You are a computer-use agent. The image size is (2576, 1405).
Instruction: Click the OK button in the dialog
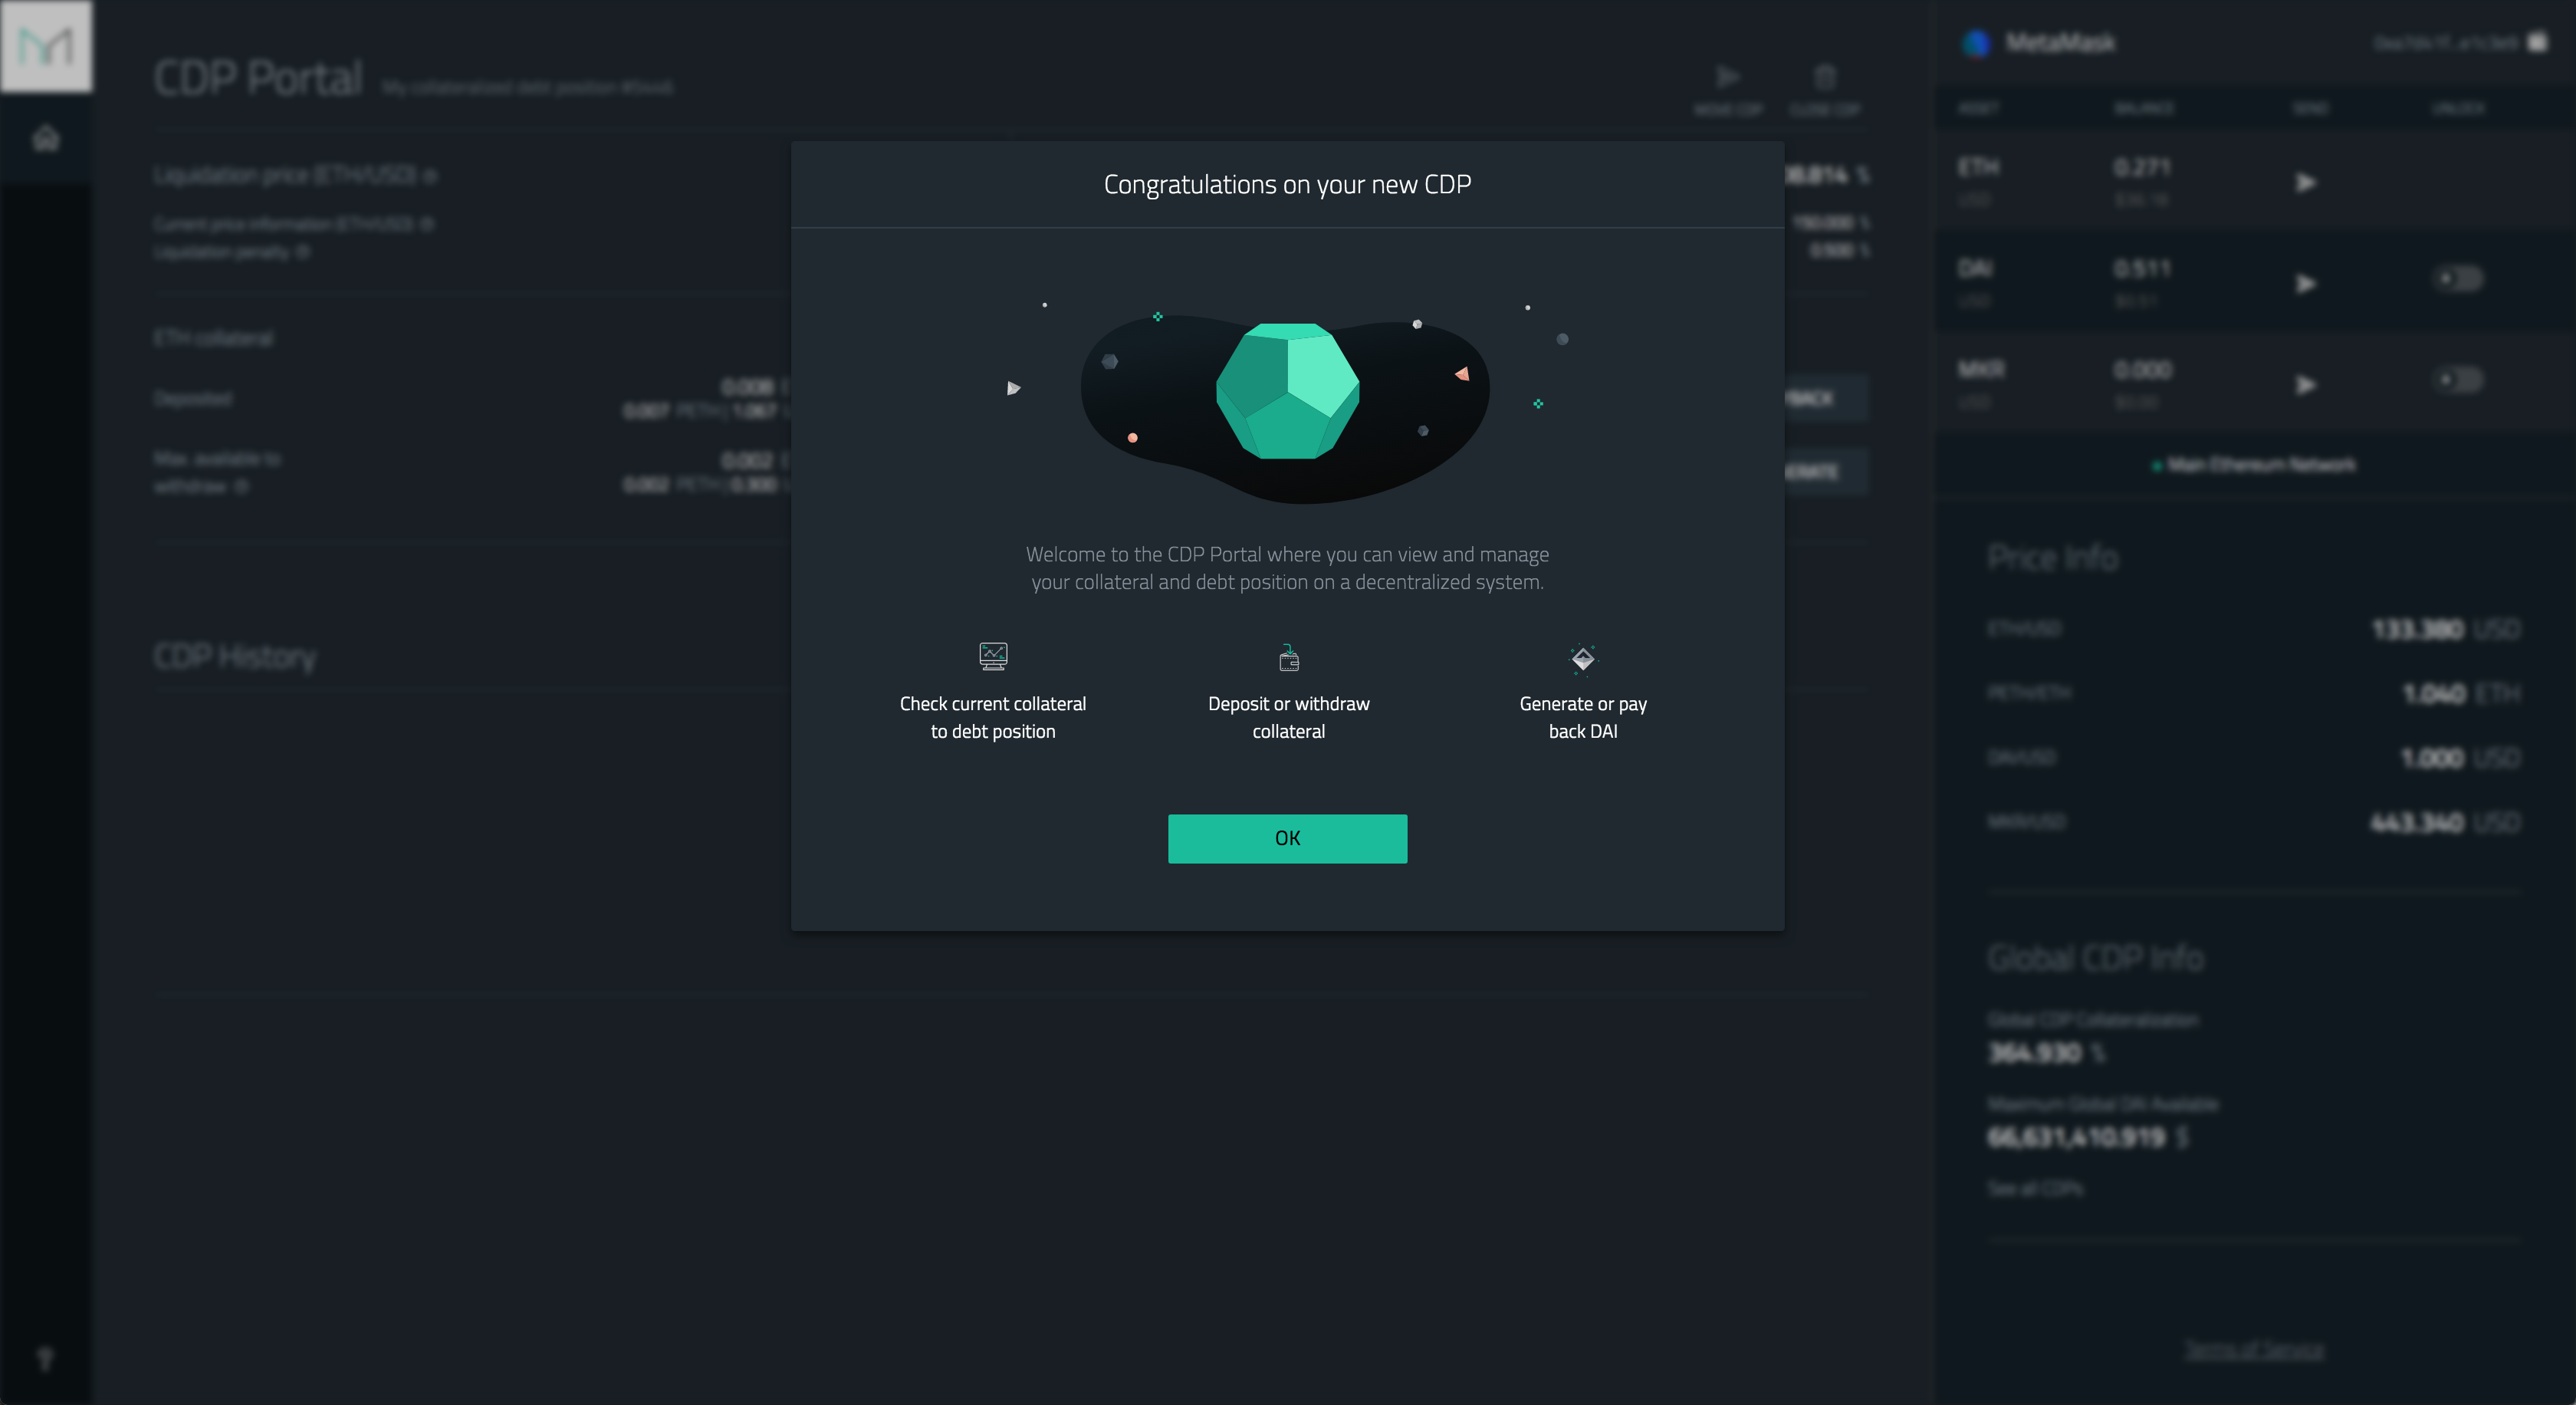(1287, 838)
